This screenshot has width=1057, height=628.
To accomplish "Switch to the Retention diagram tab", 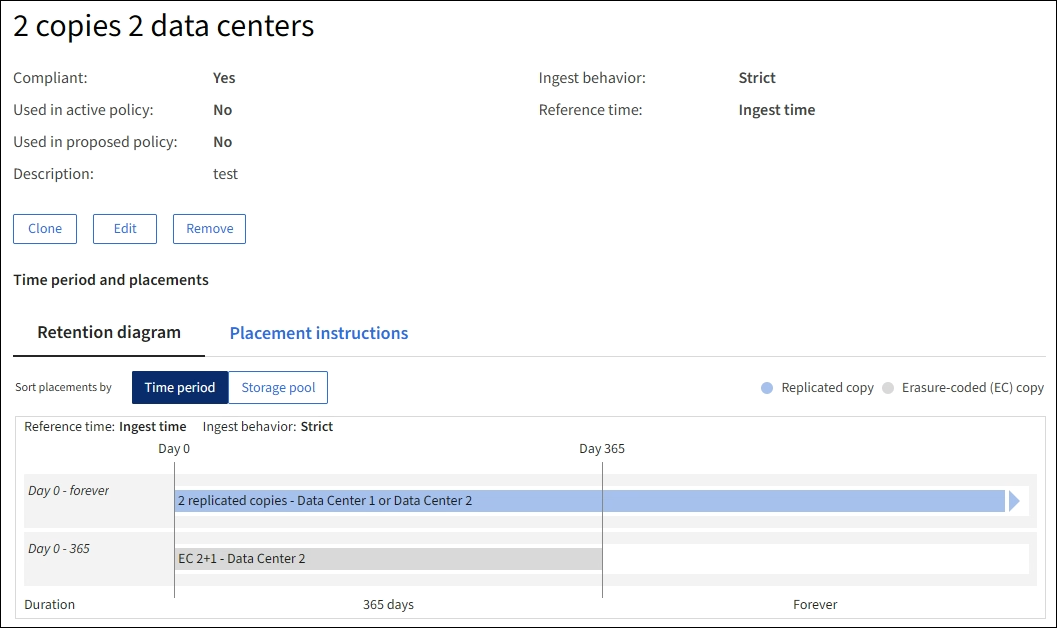I will point(109,333).
